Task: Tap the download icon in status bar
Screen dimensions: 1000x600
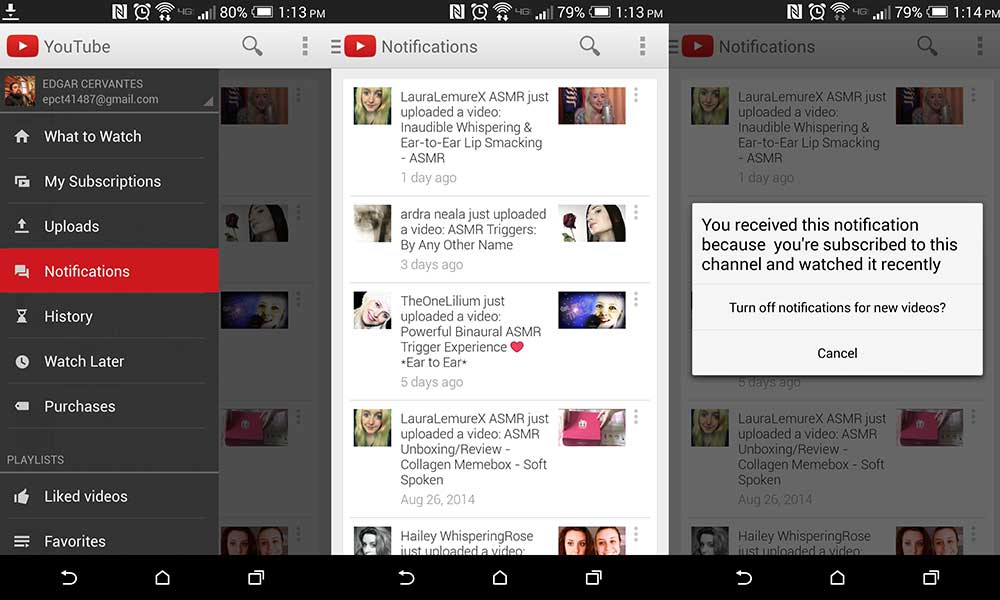Action: 13,12
